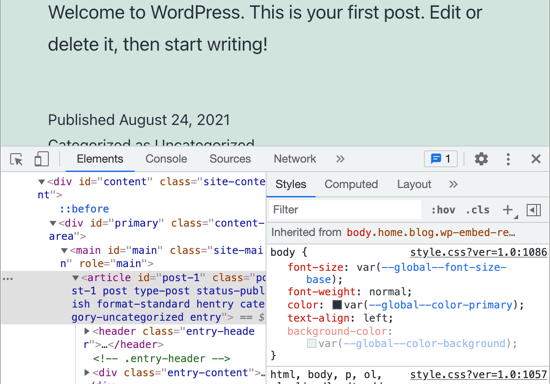Open the issues counter badge showing 1
Viewport: 550px width, 384px height.
441,159
